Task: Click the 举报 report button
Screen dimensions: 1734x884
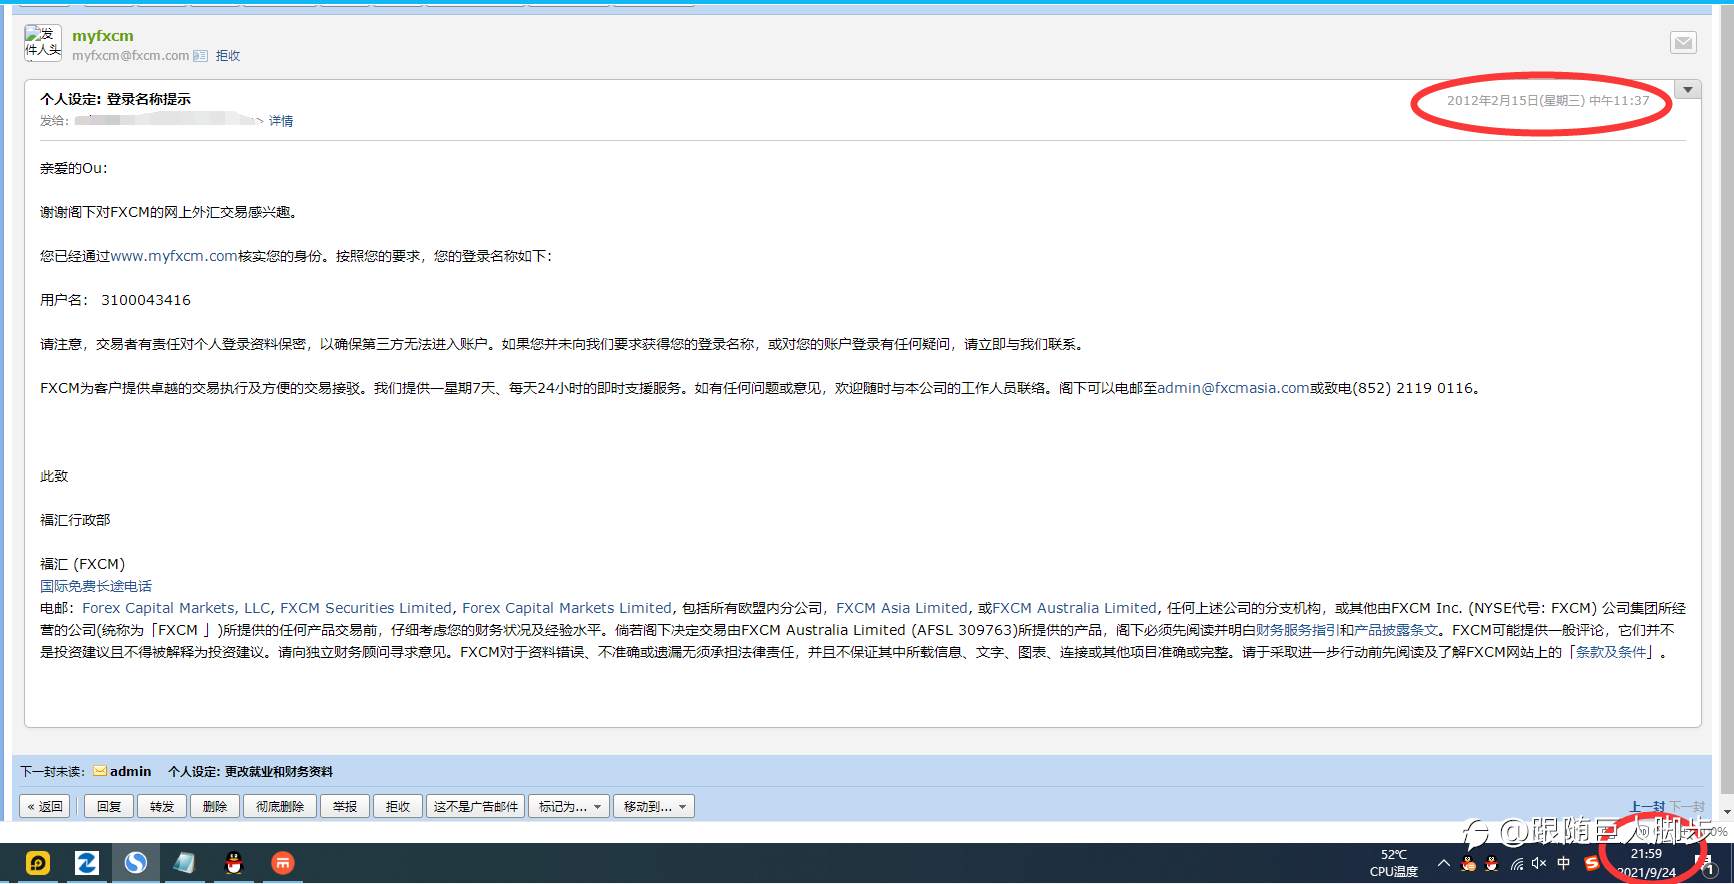Action: (345, 806)
